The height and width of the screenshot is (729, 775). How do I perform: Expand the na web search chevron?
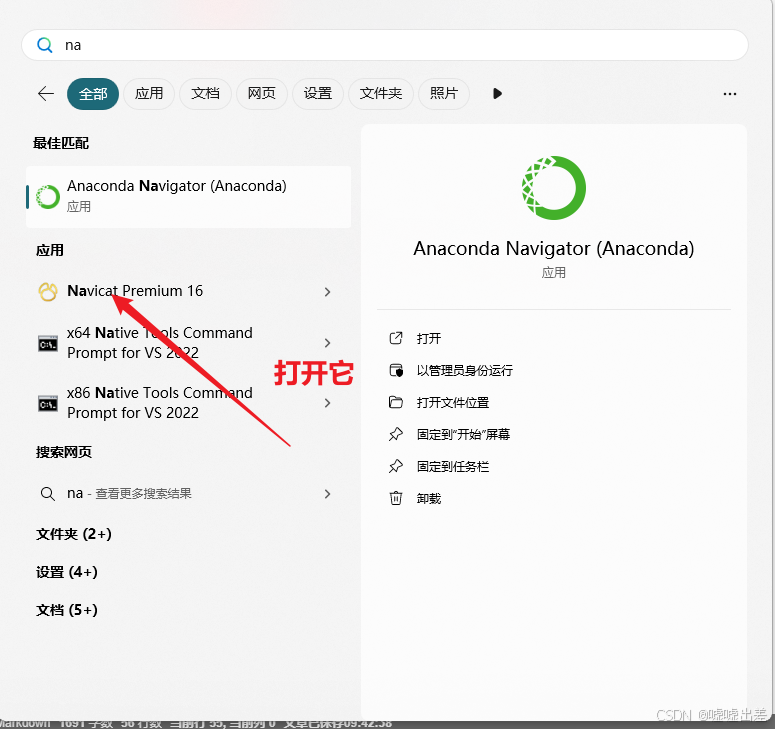click(x=327, y=494)
